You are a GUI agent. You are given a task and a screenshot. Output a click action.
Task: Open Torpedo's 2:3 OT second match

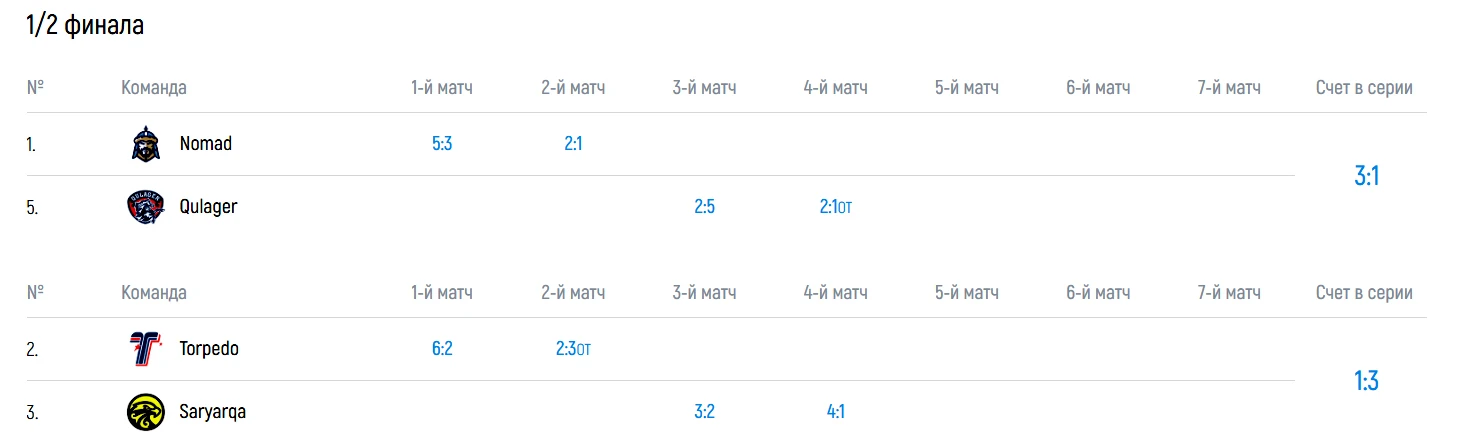coord(573,349)
